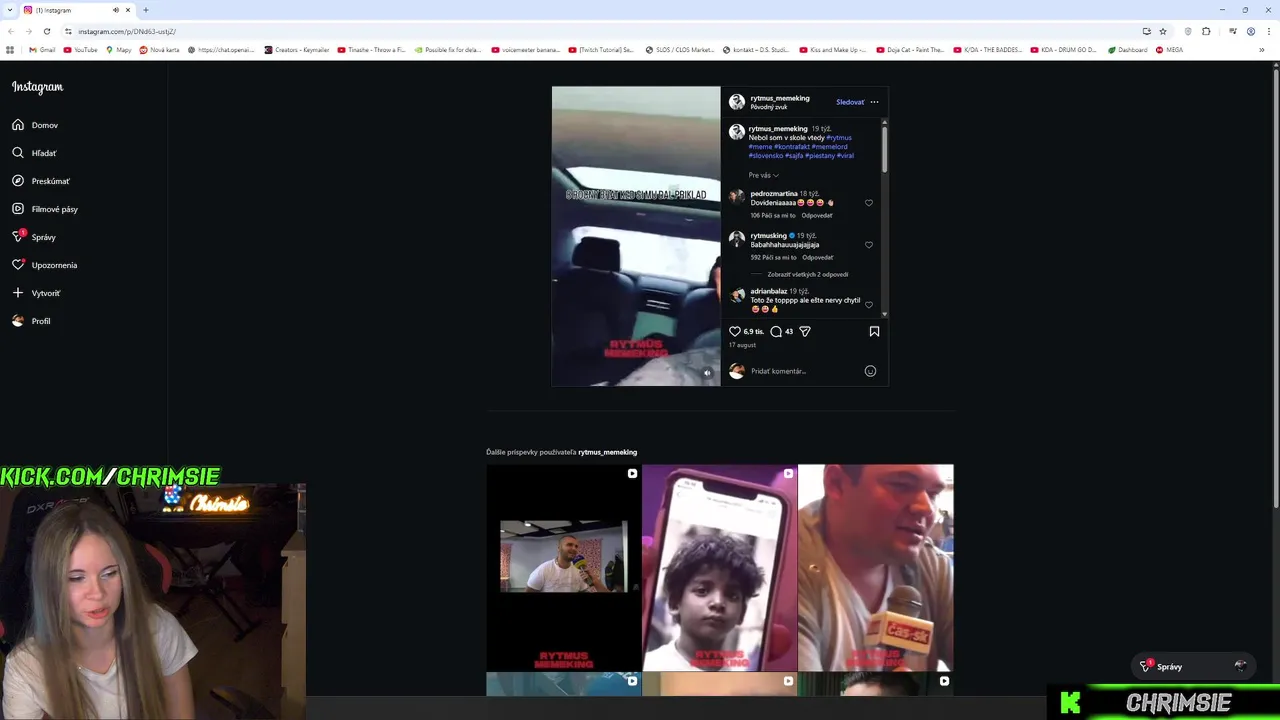Like pedrozmartina's comment
Viewport: 1280px width, 720px height.
pos(869,203)
